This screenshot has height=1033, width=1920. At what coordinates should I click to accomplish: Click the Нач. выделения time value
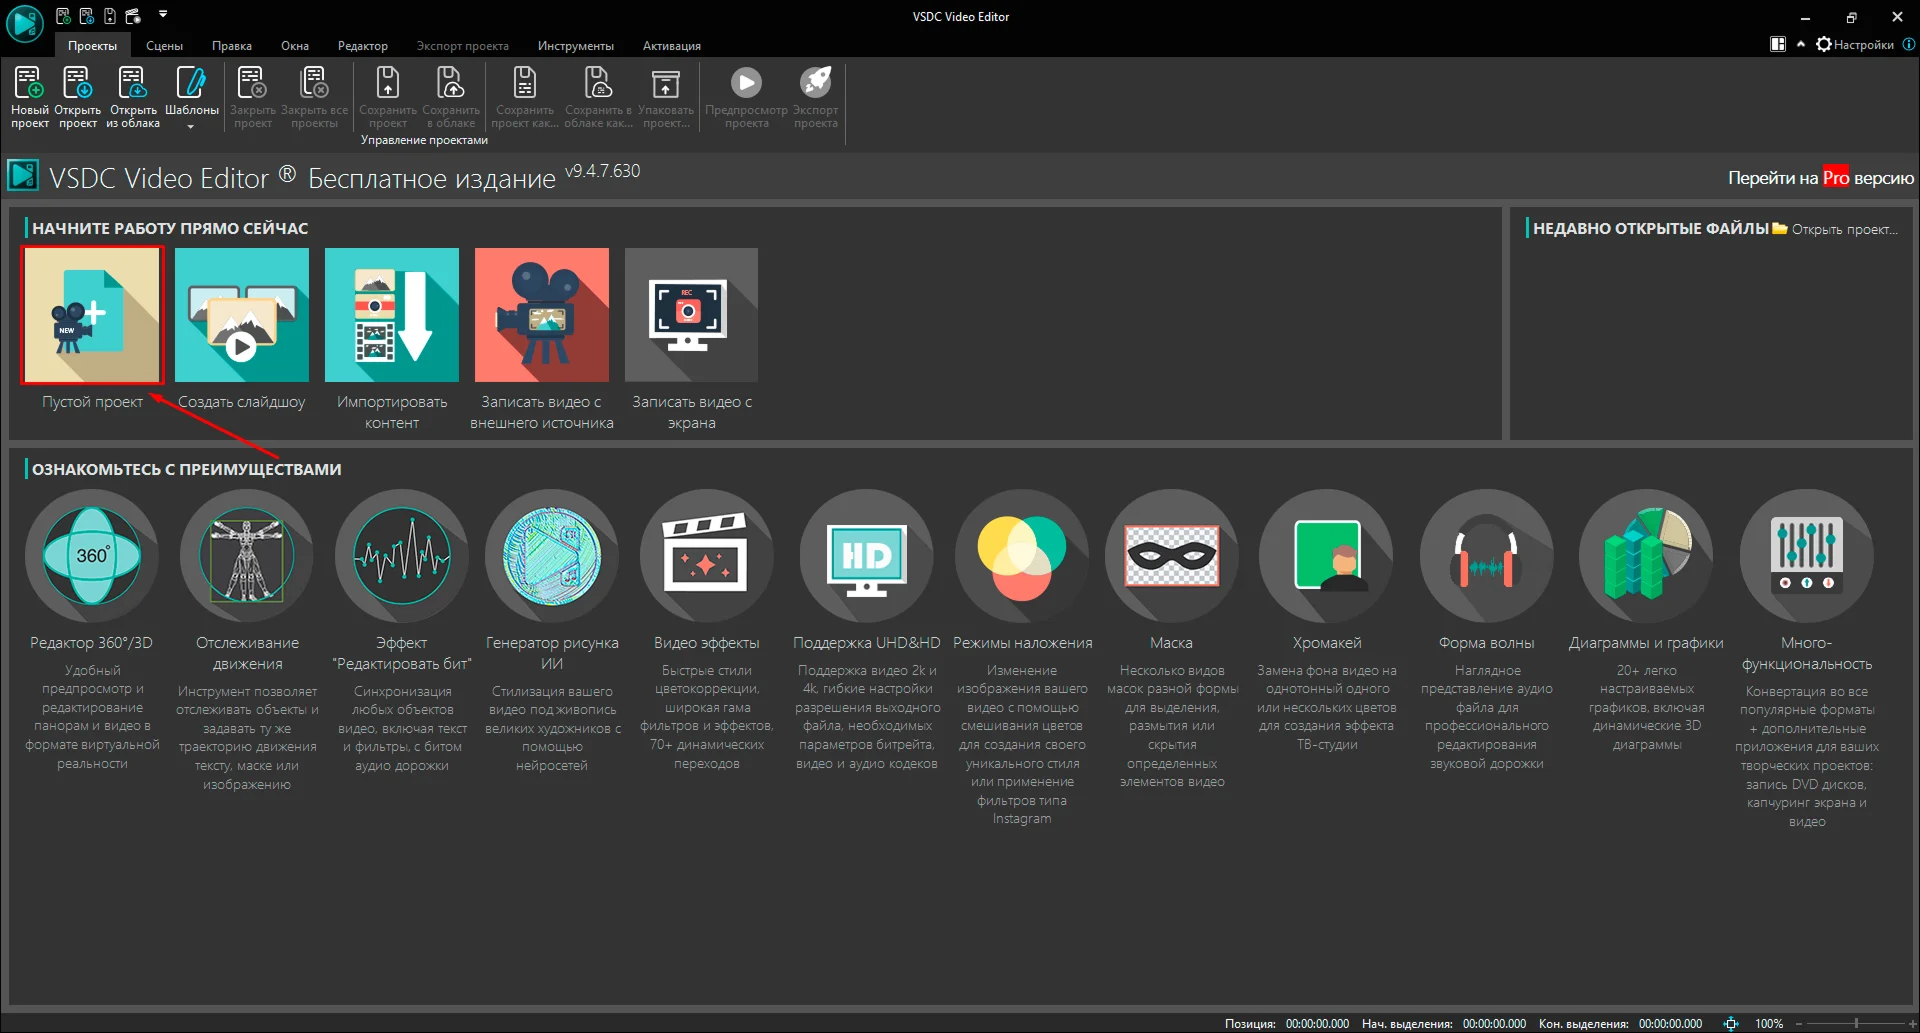[x=1494, y=1023]
